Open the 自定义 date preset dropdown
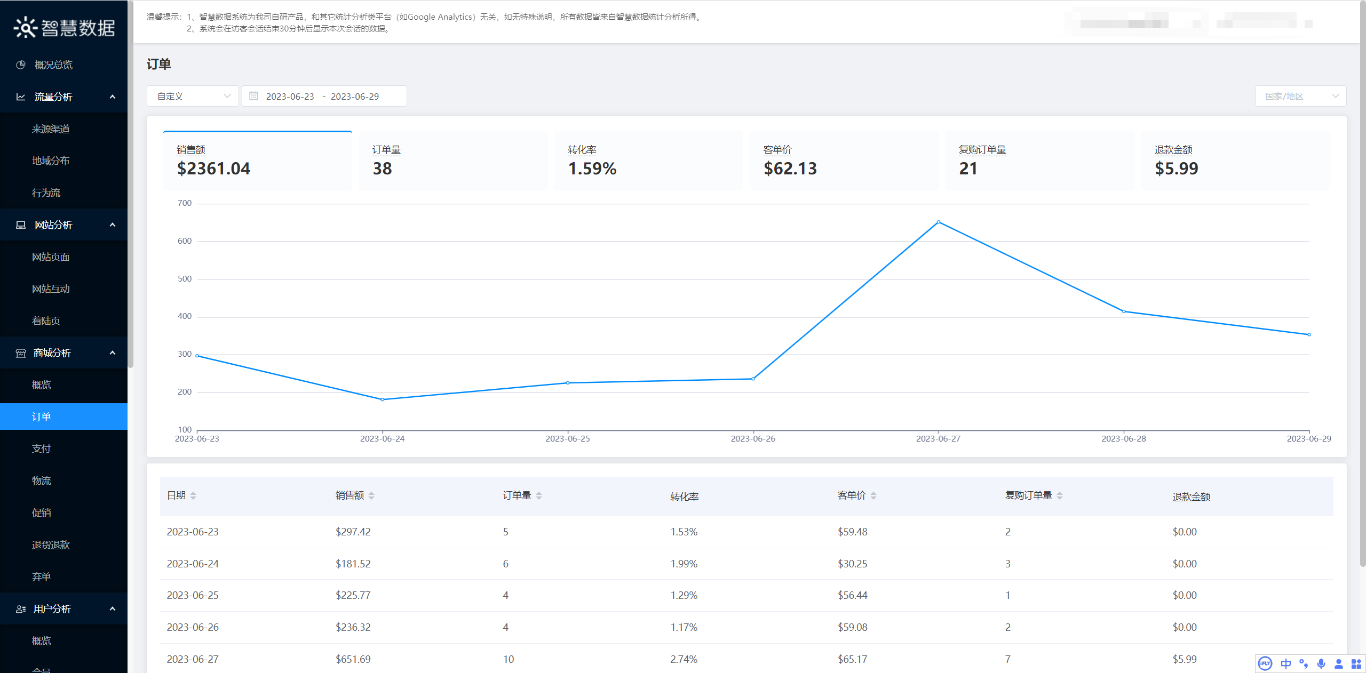 (x=192, y=96)
